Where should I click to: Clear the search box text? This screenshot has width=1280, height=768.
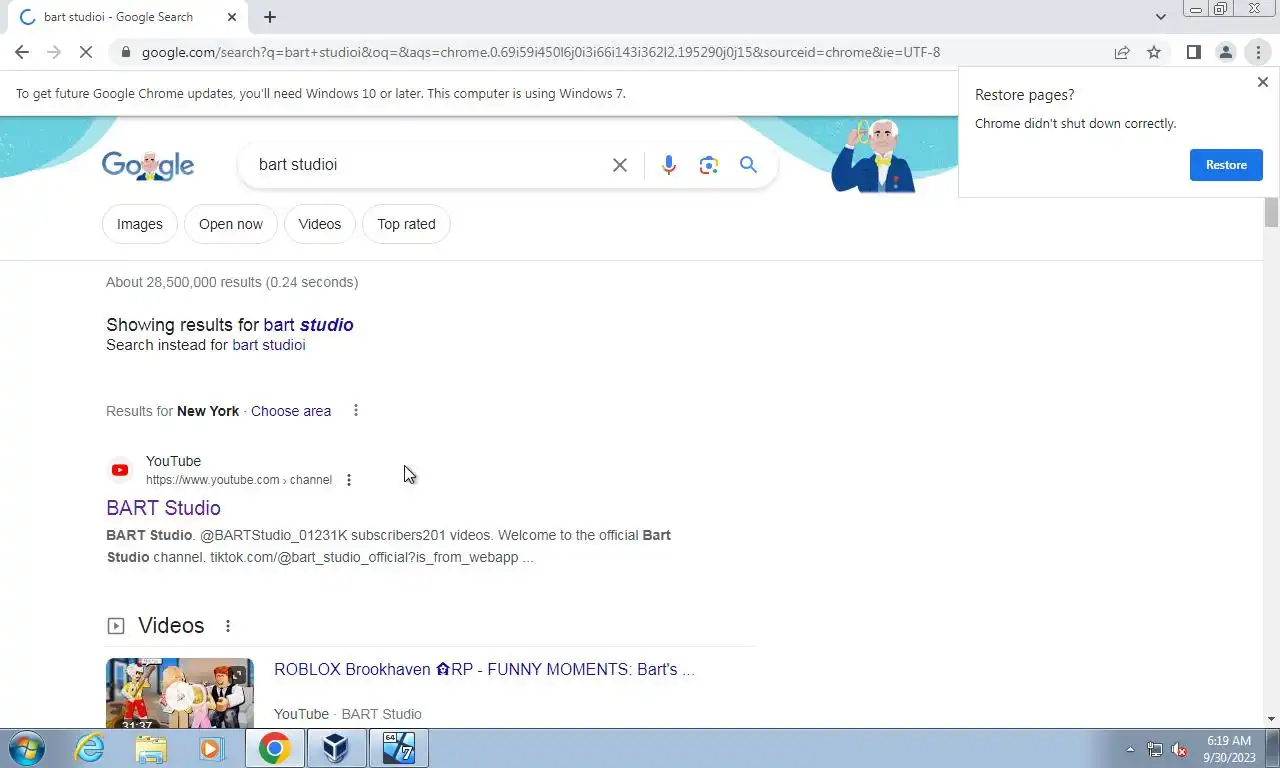click(x=620, y=165)
